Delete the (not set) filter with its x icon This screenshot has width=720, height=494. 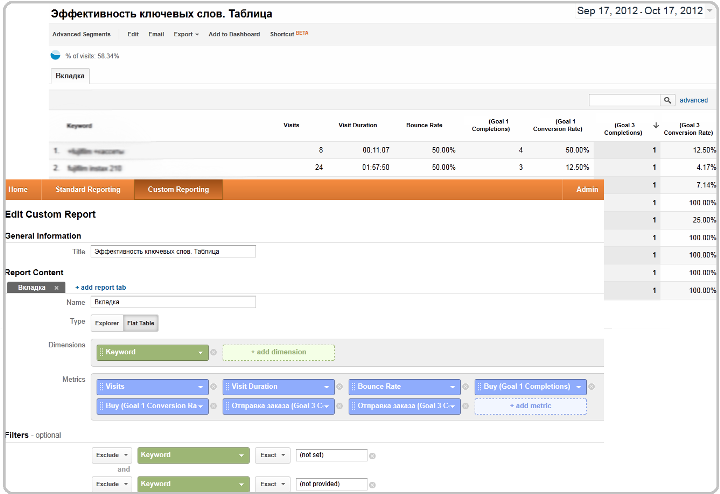(372, 456)
